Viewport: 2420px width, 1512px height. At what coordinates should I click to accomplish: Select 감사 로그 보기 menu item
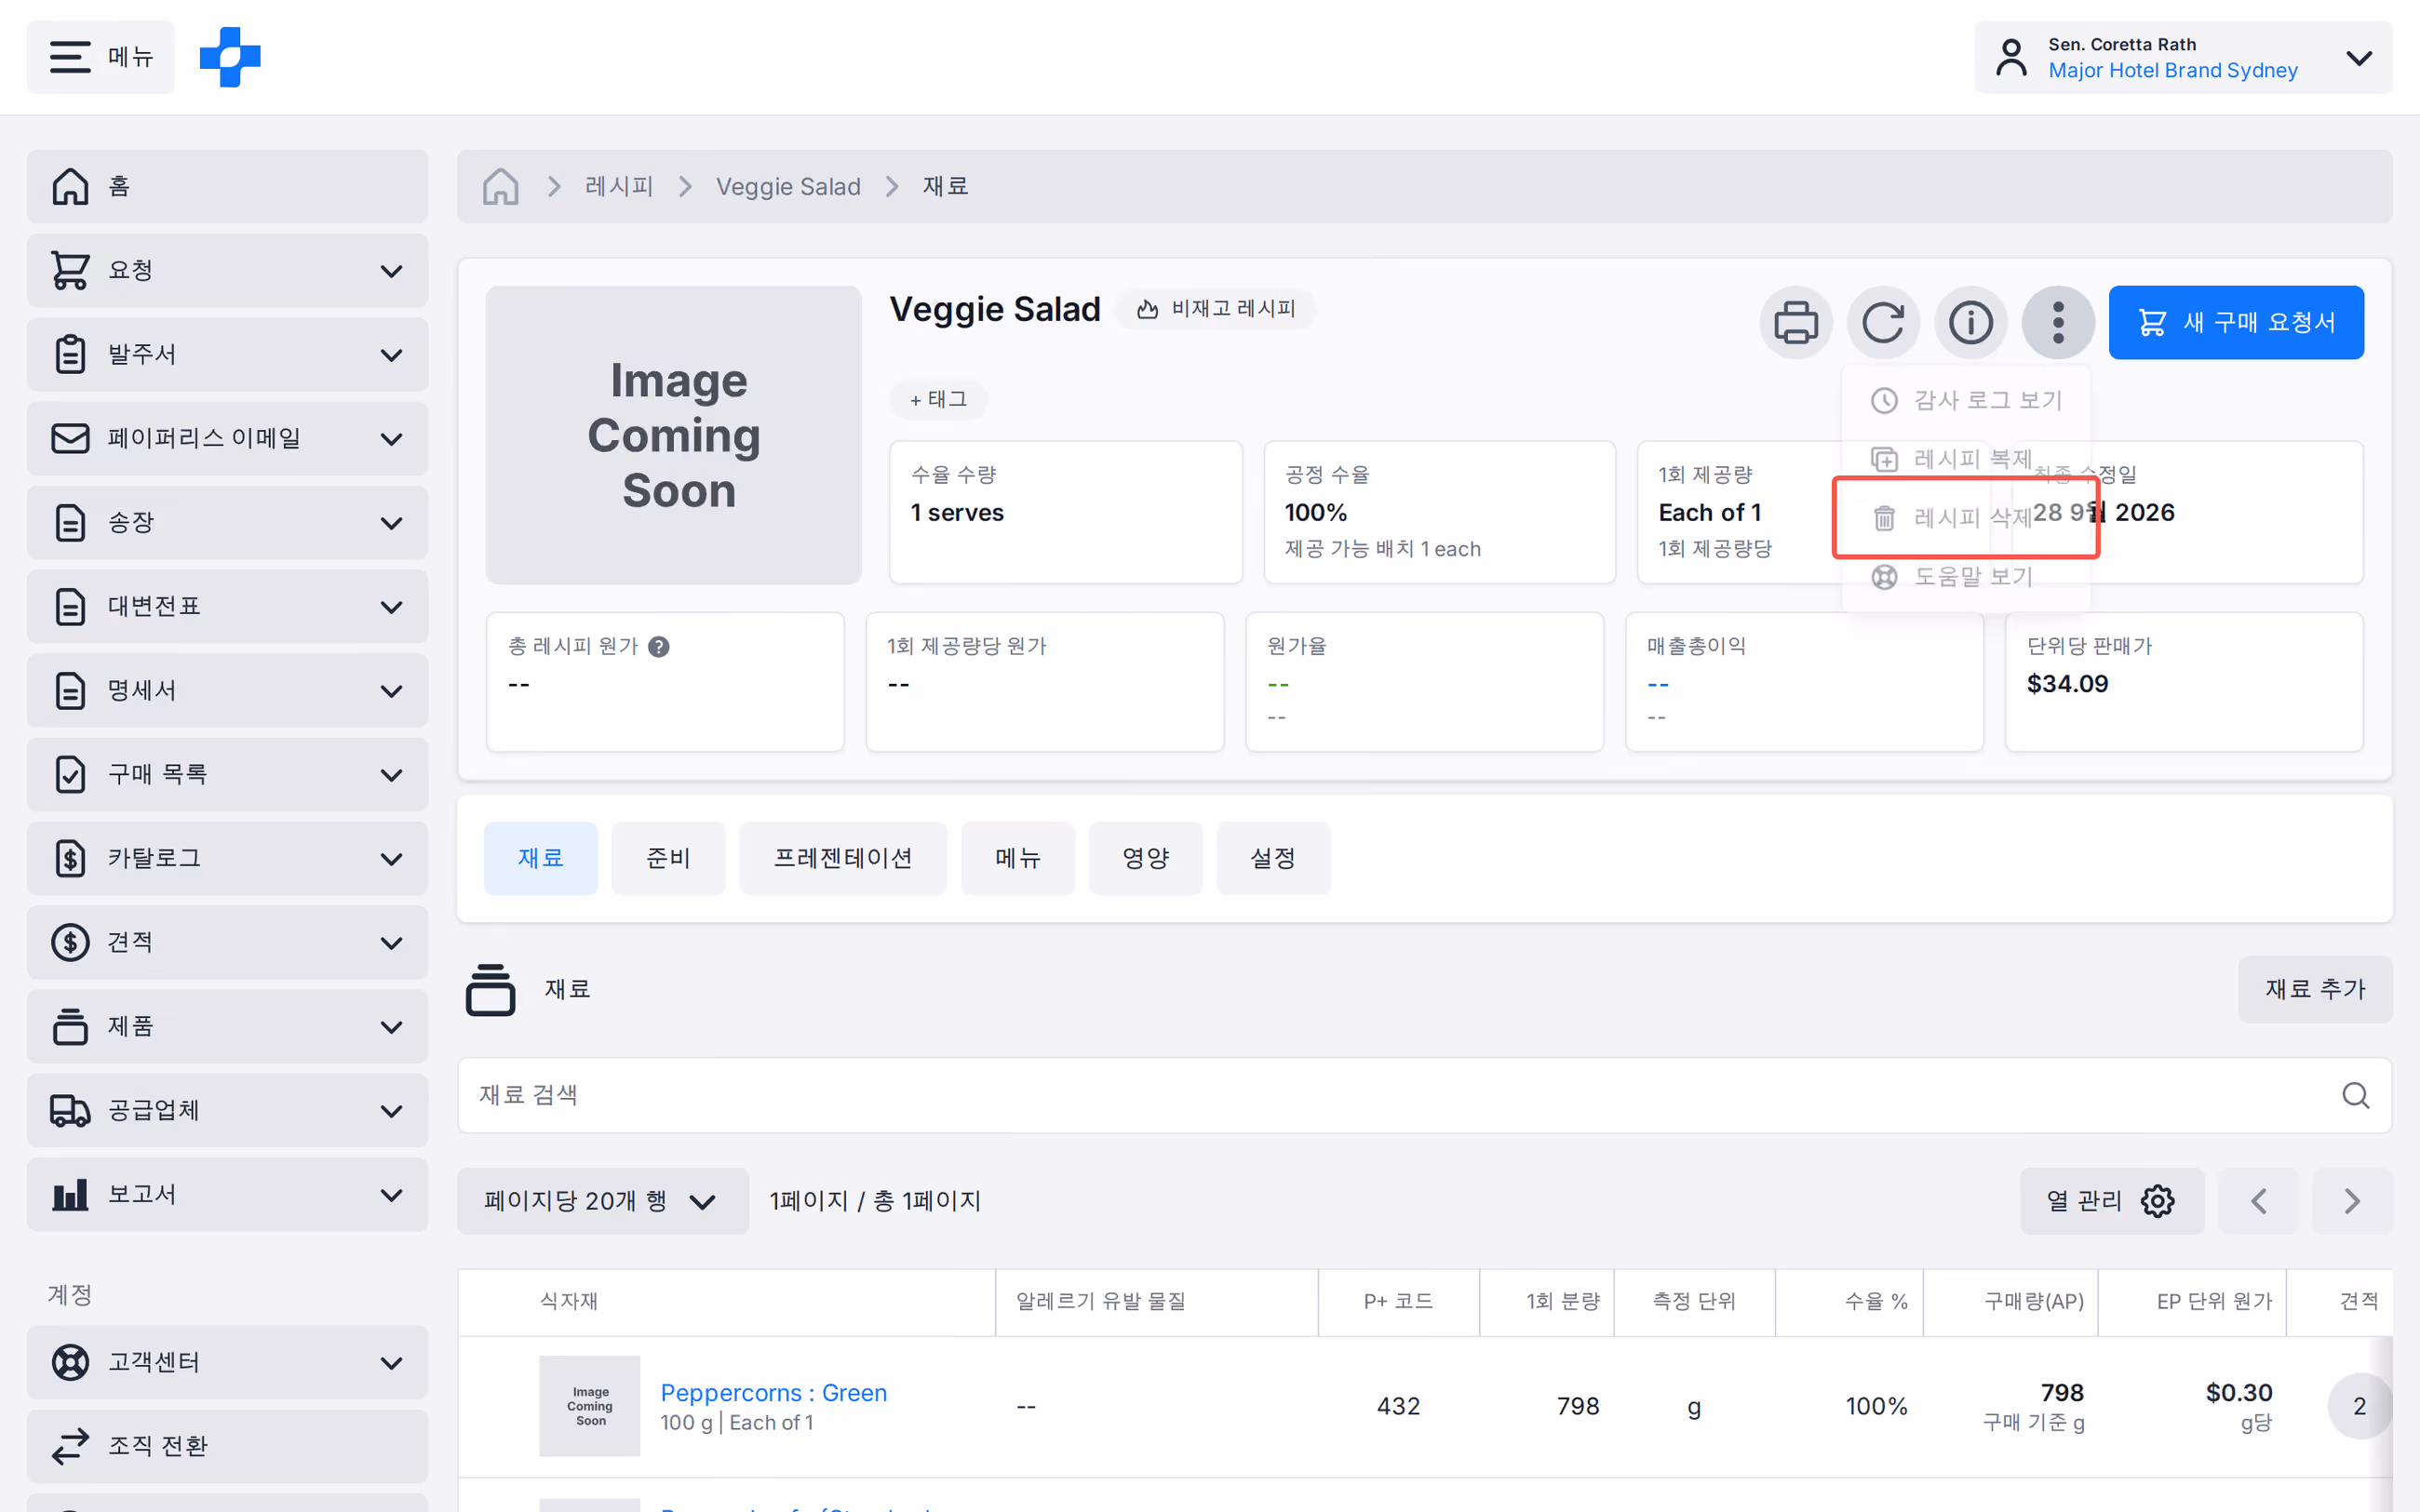[x=1966, y=400]
